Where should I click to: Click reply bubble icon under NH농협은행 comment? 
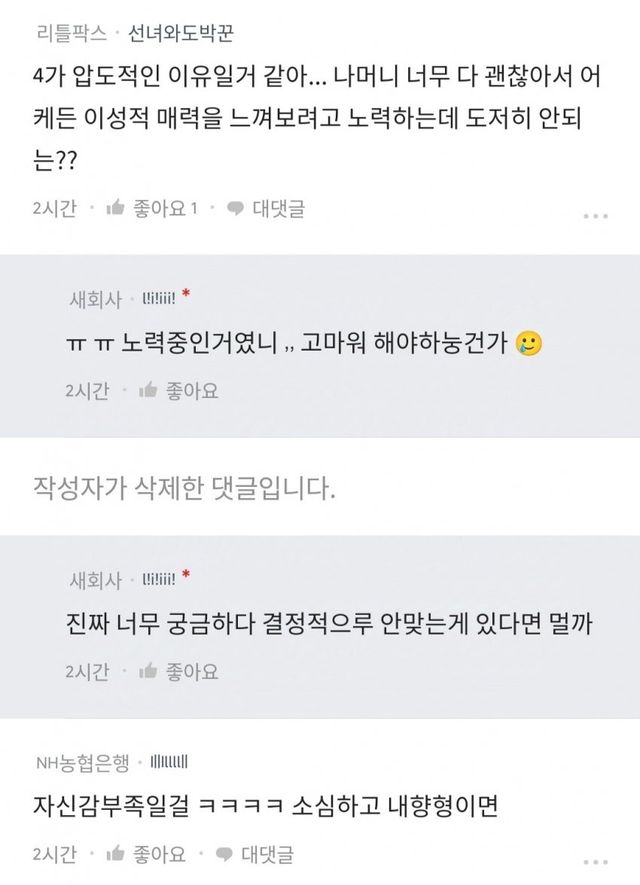tap(225, 854)
